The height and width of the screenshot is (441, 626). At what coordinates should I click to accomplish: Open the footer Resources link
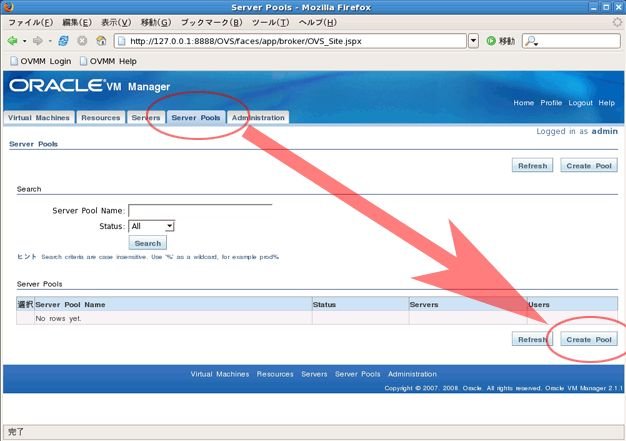(x=275, y=374)
